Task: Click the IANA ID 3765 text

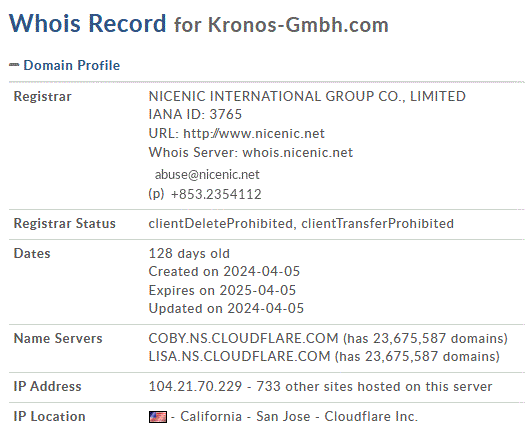Action: (x=195, y=114)
